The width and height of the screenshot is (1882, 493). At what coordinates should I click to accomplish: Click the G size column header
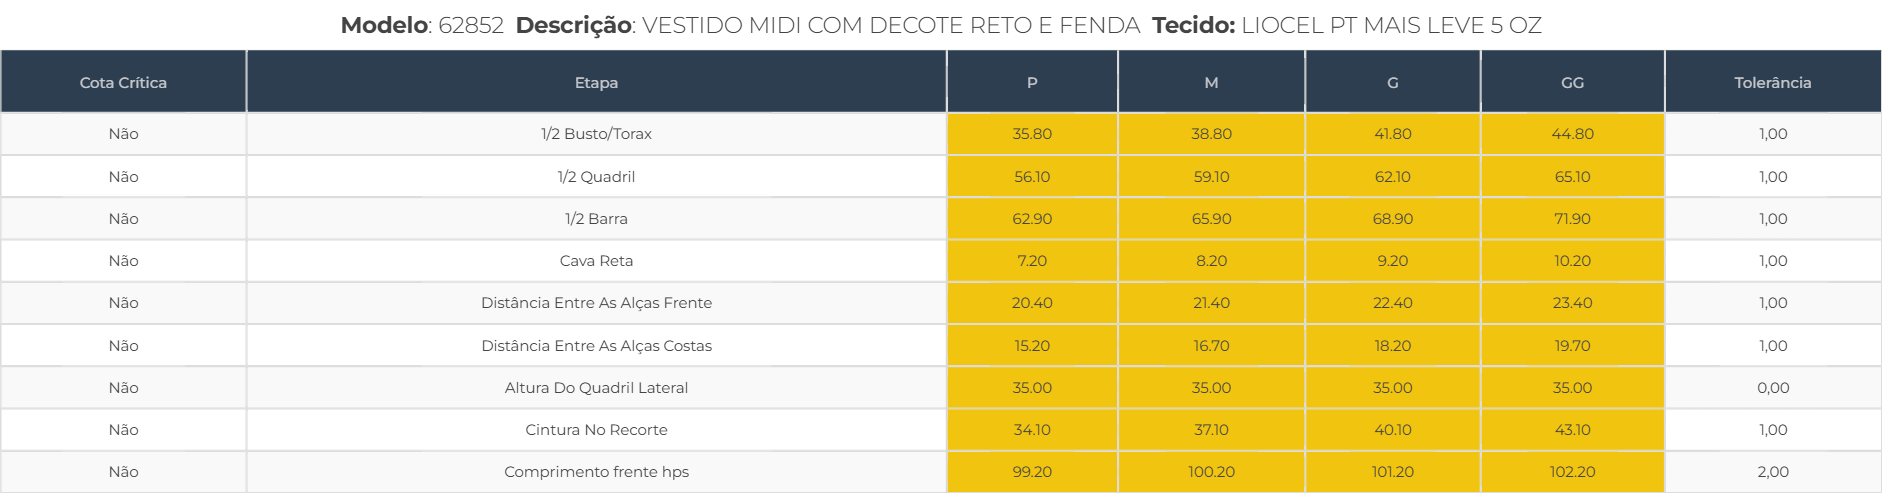(1392, 83)
